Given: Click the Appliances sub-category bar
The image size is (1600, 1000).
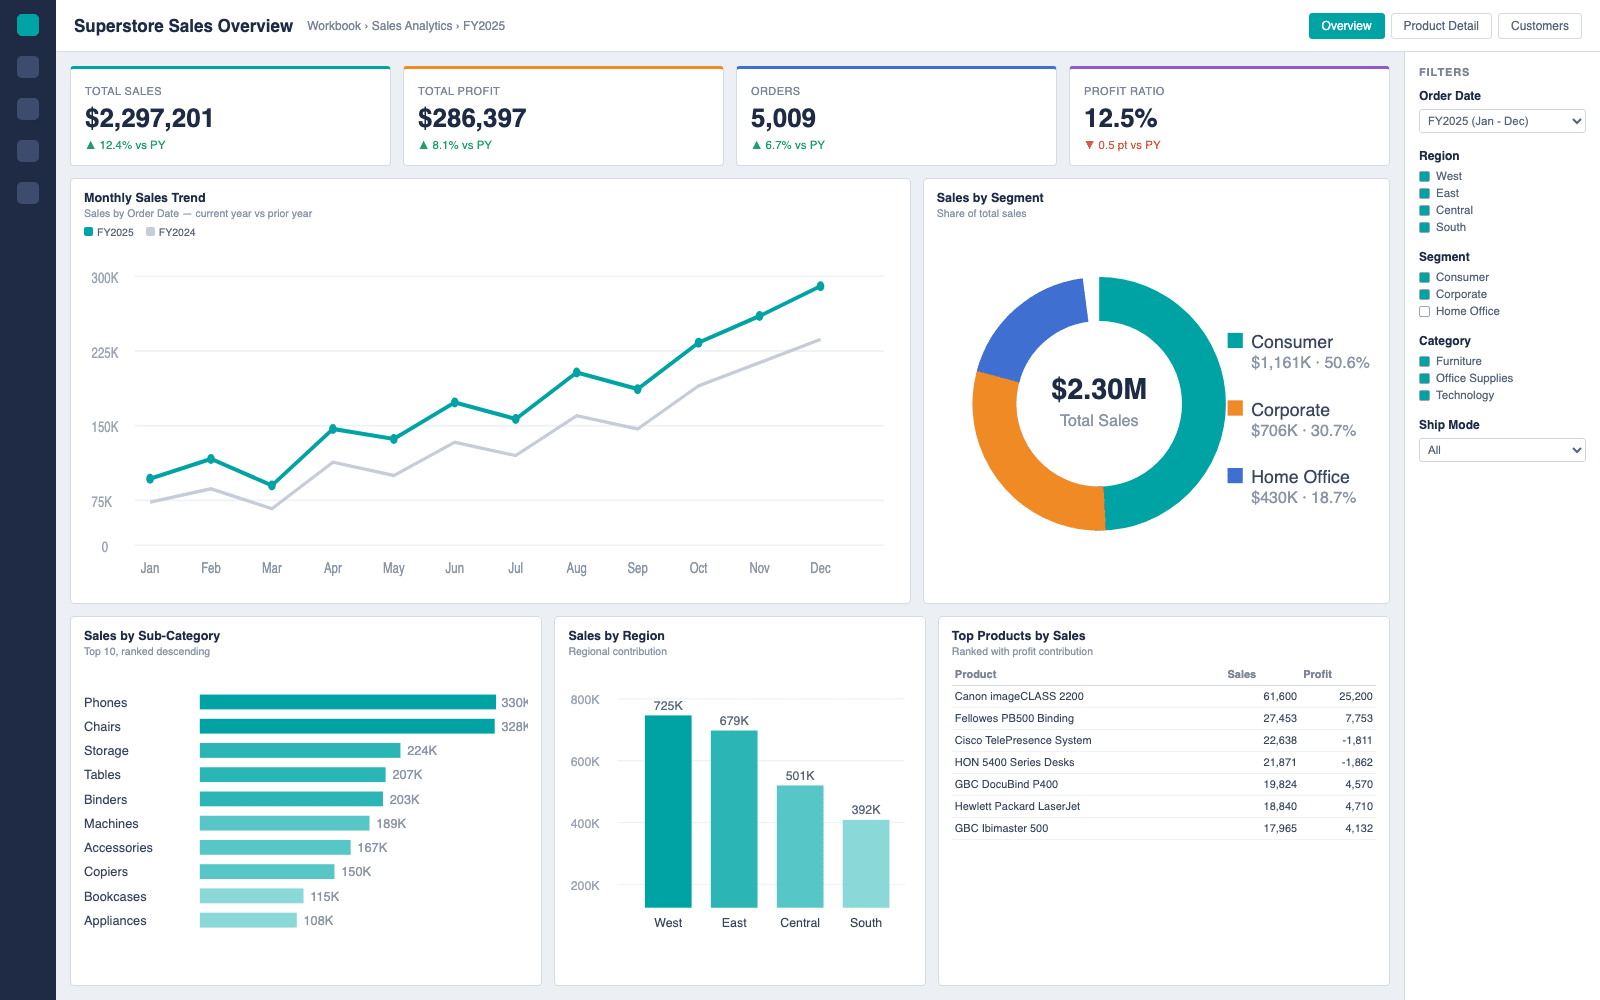Looking at the screenshot, I should click(248, 920).
